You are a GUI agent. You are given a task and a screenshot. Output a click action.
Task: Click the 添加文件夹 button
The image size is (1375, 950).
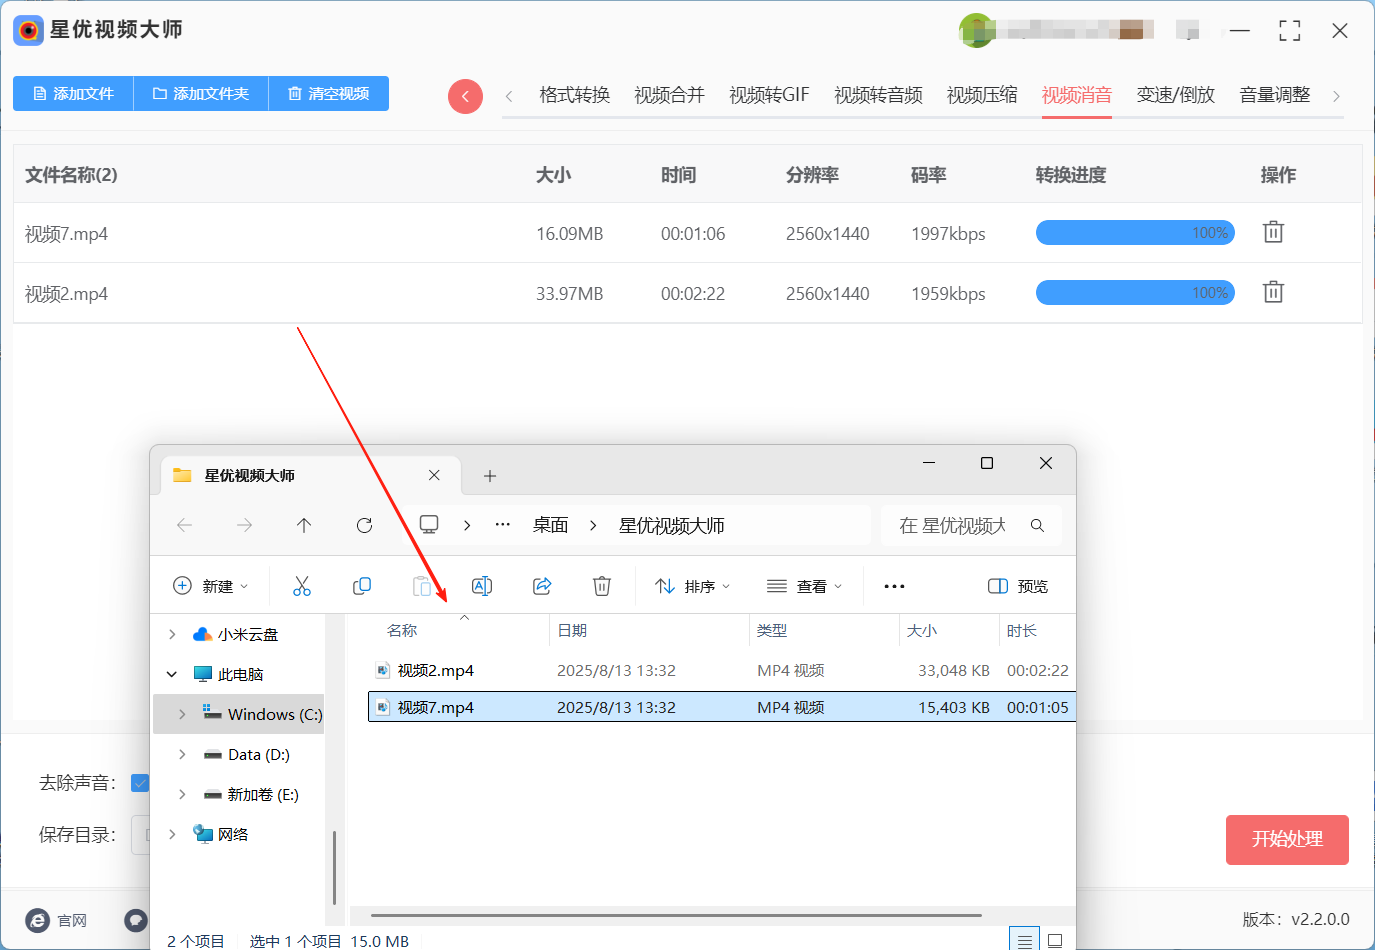pos(200,93)
